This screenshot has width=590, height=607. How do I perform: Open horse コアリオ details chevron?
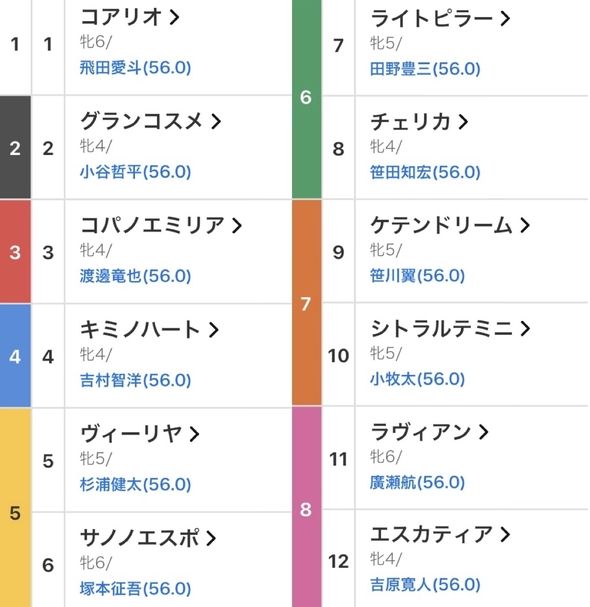[175, 17]
